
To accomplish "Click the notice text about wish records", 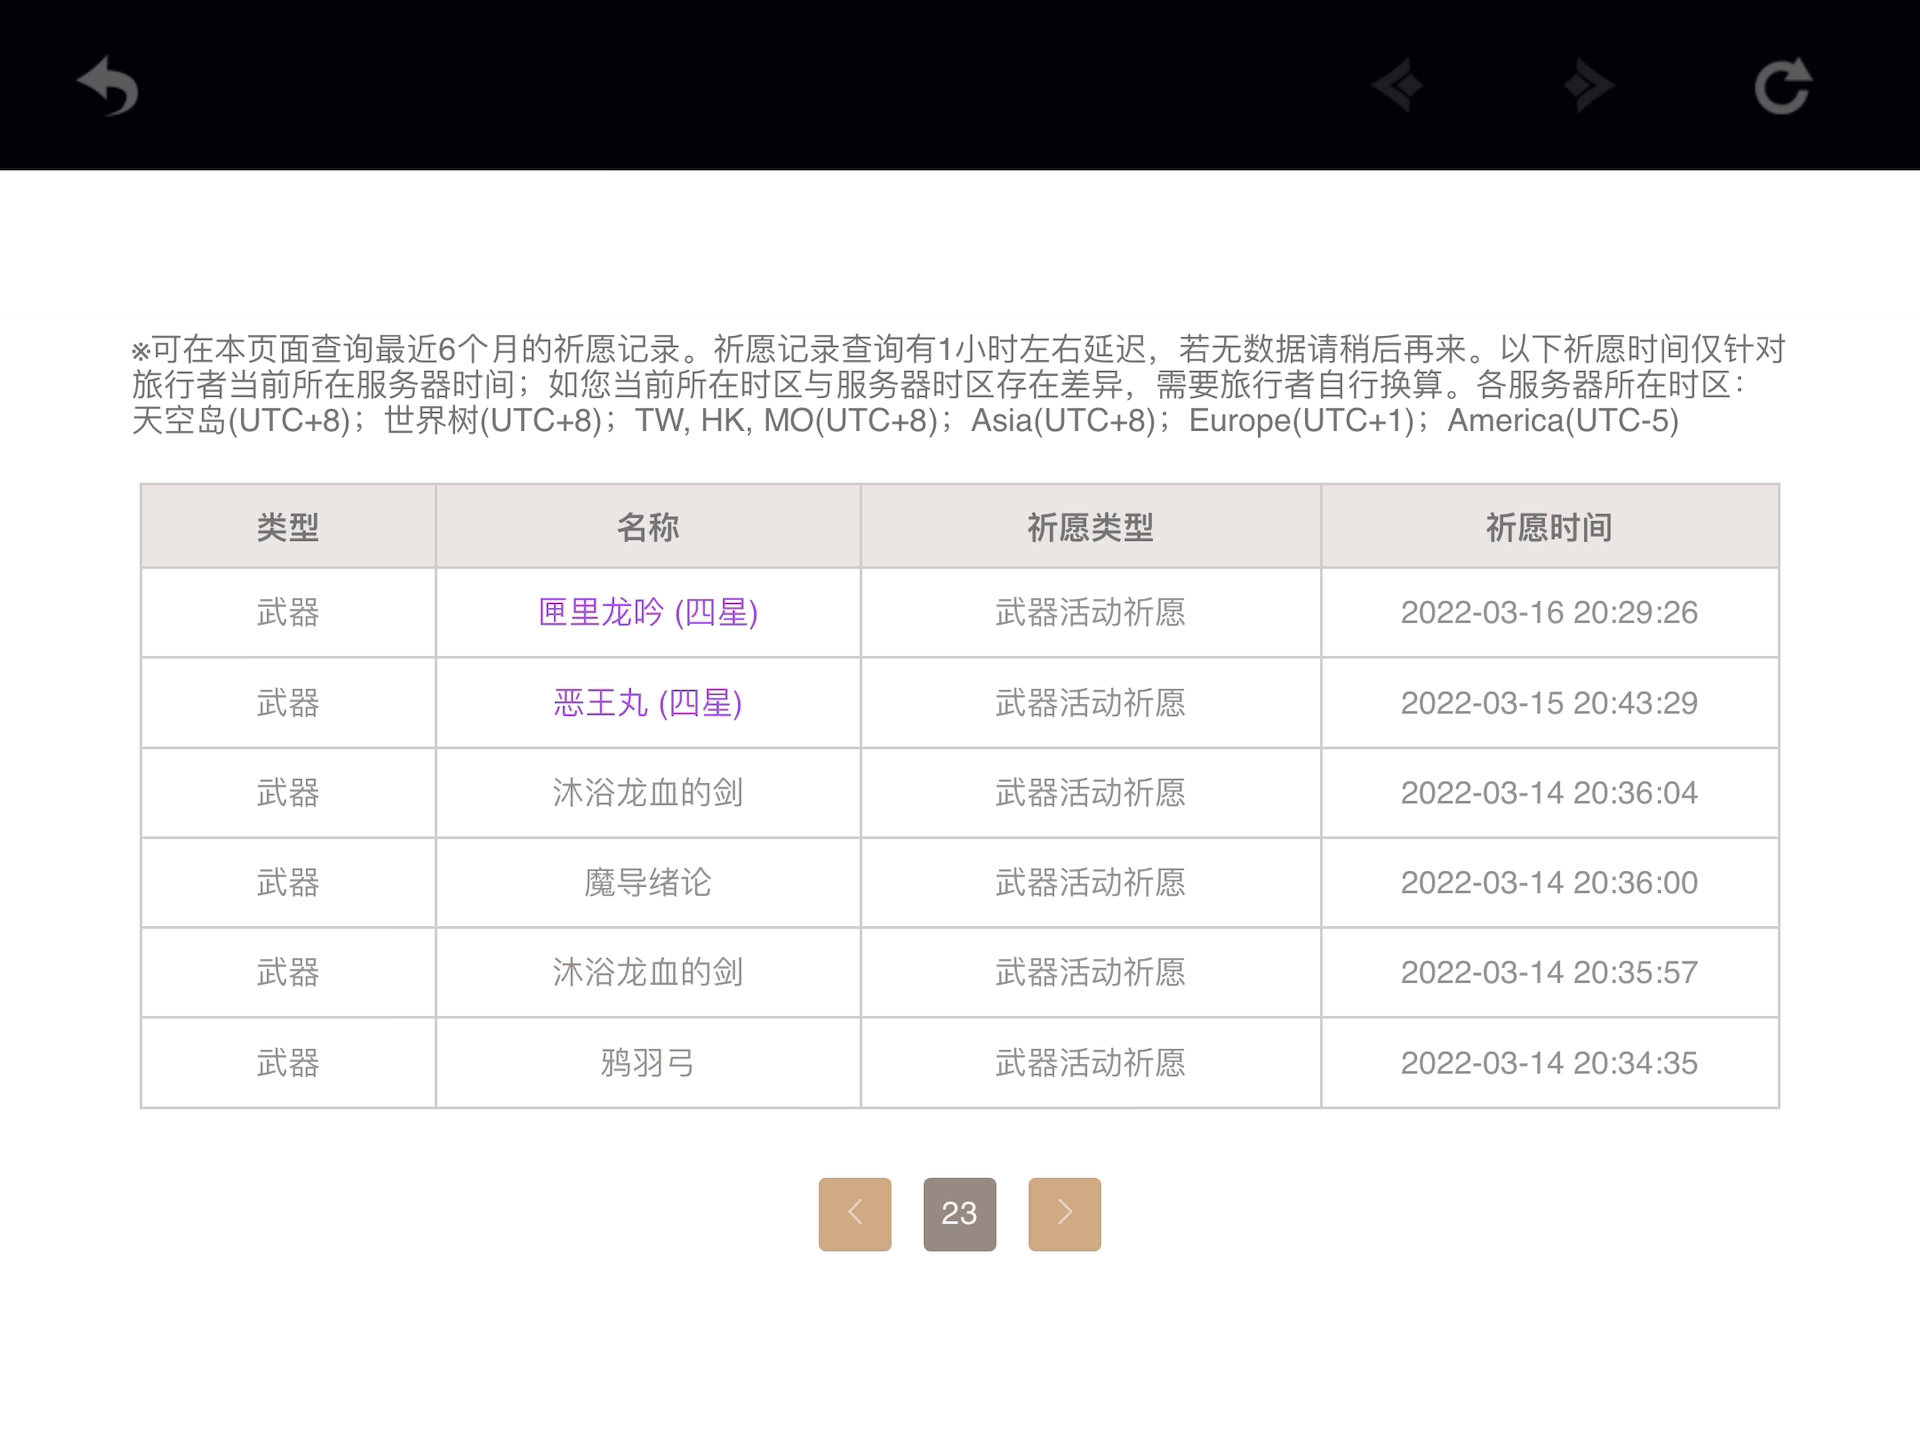I will 958,385.
